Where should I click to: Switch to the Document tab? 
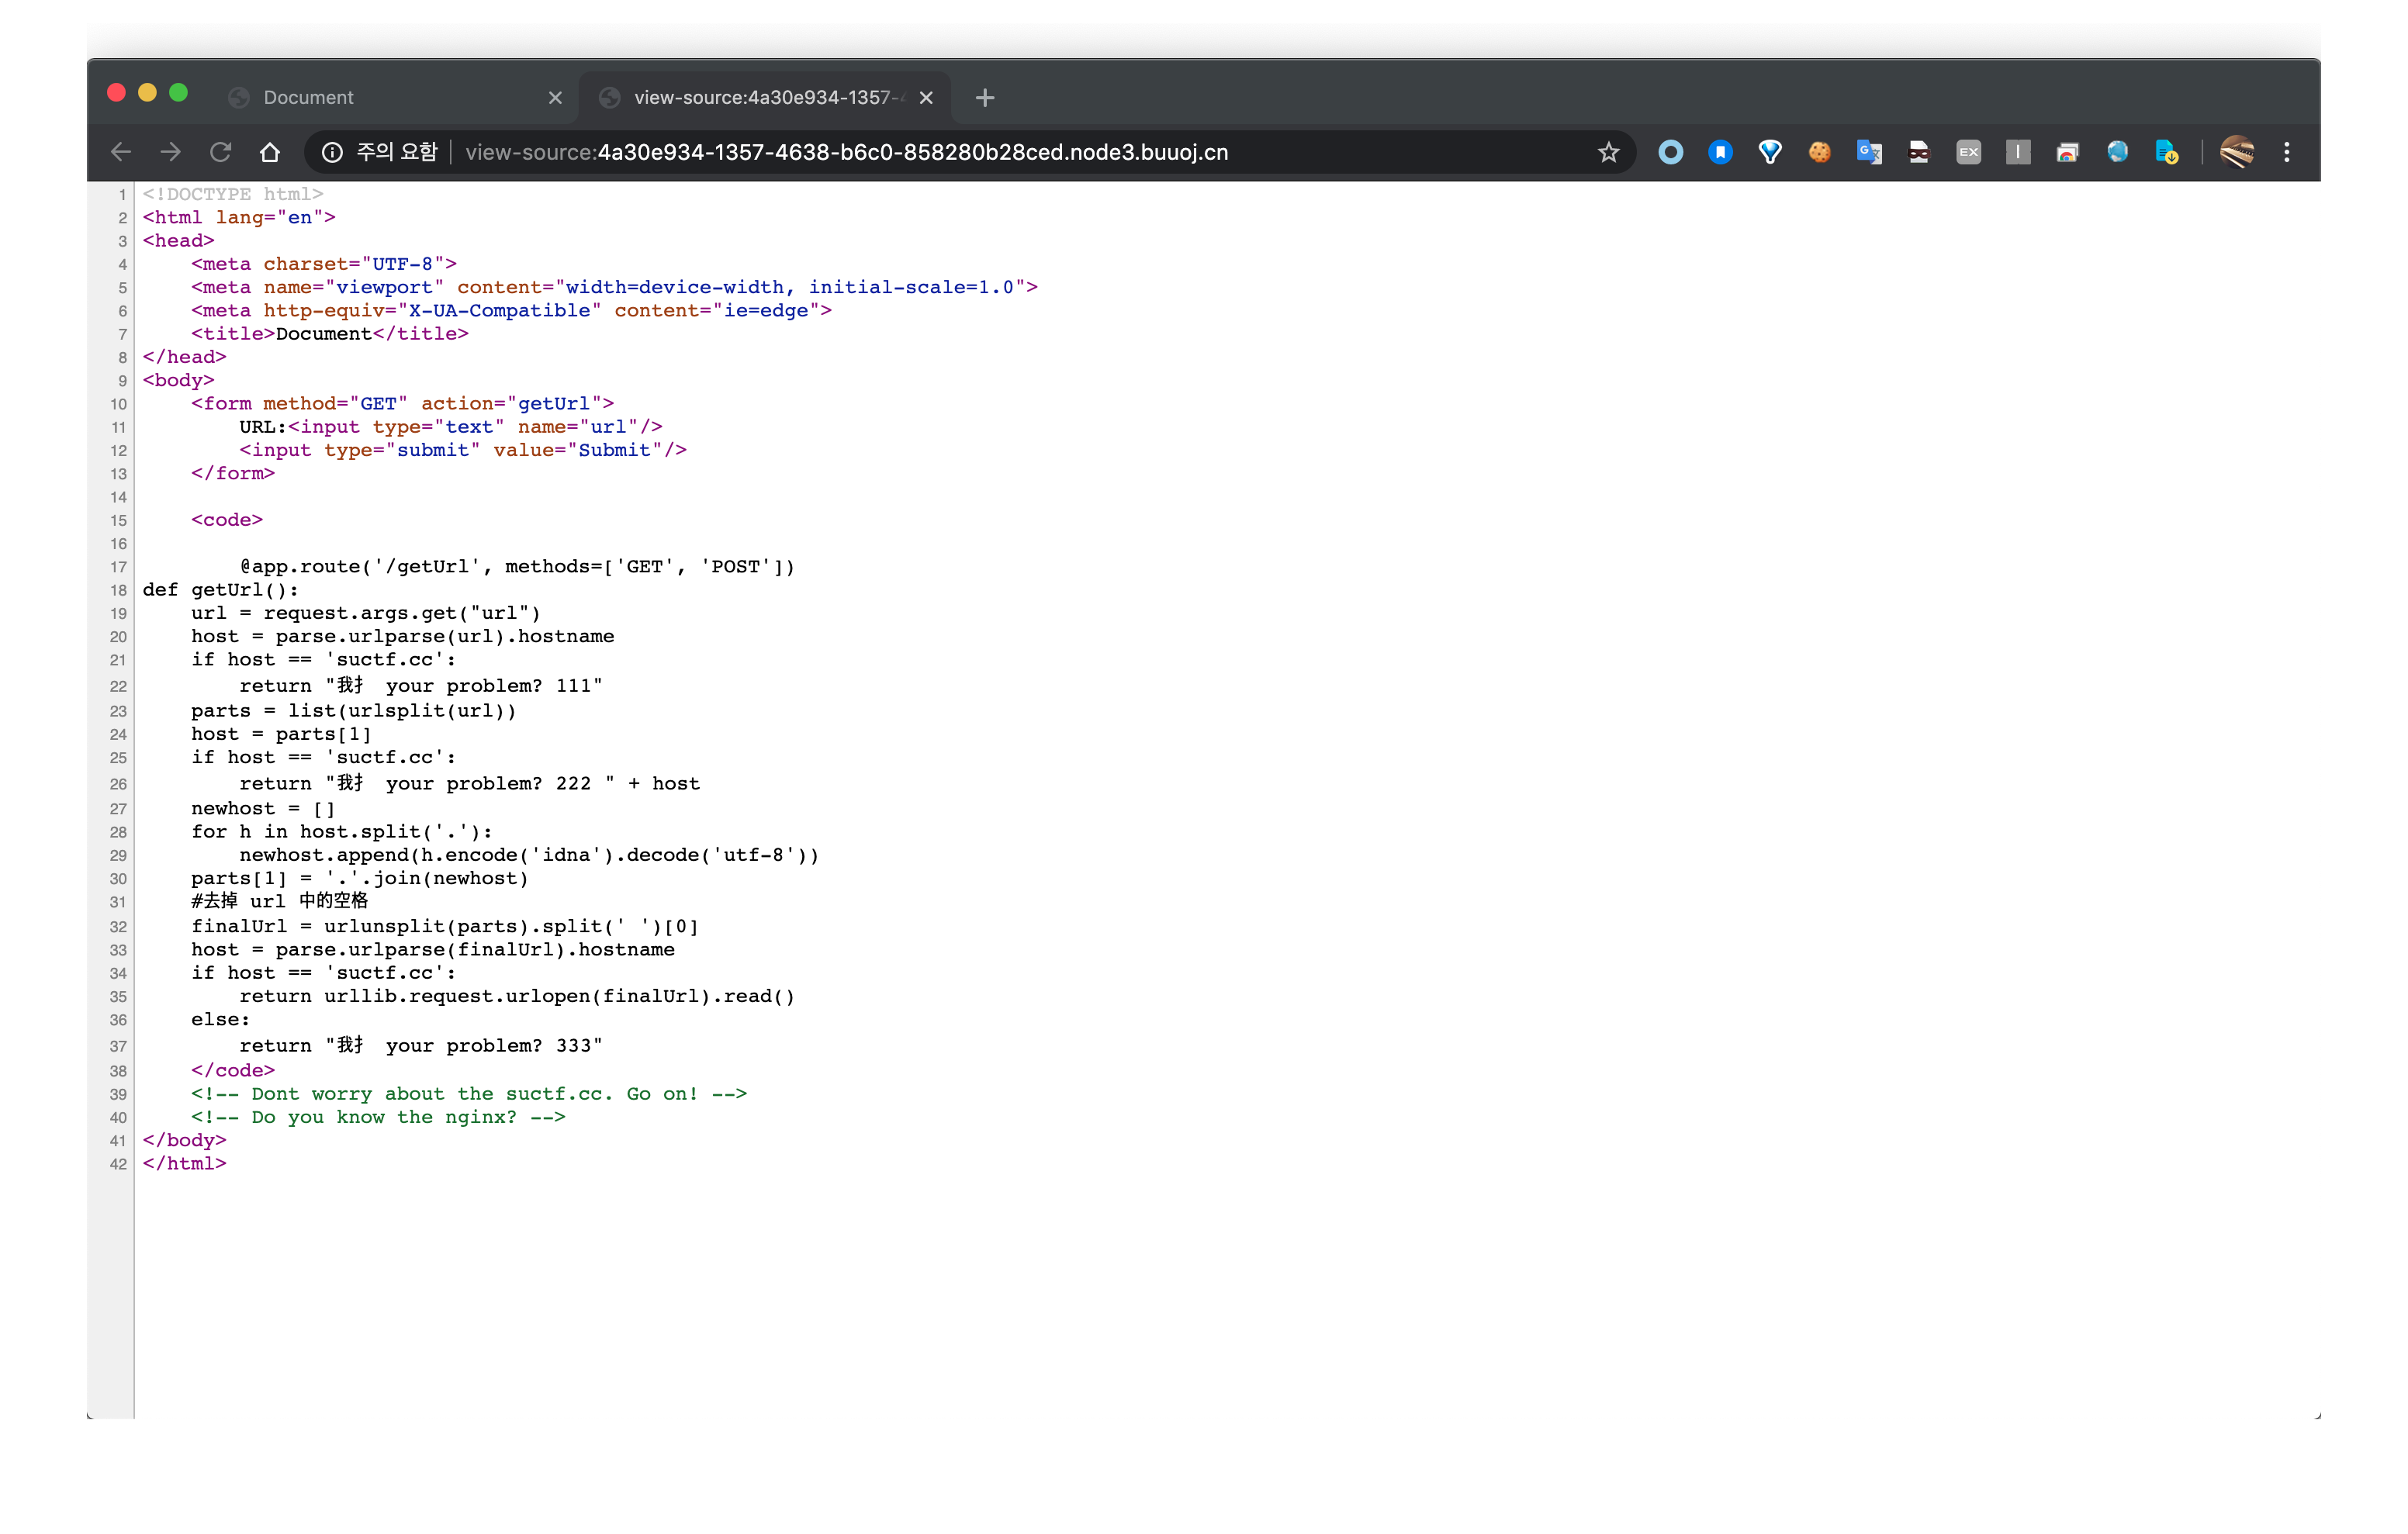(380, 97)
